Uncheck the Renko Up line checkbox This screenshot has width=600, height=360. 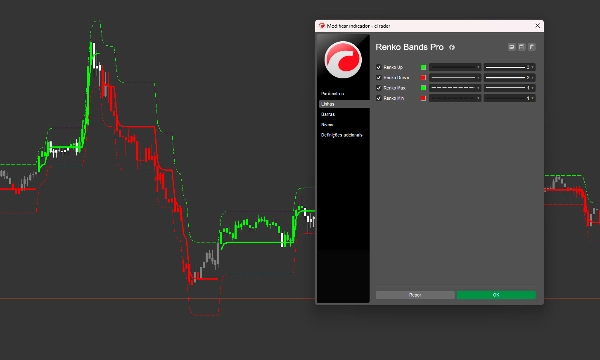click(x=378, y=67)
